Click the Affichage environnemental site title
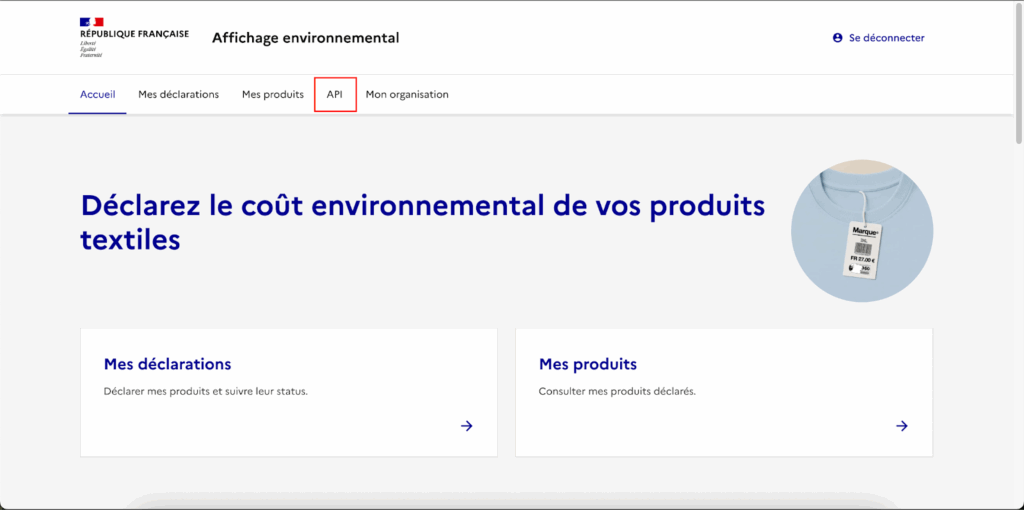The image size is (1024, 510). [305, 38]
